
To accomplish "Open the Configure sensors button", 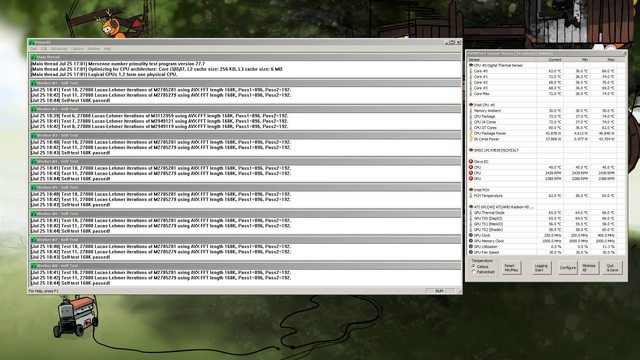I will [x=567, y=268].
